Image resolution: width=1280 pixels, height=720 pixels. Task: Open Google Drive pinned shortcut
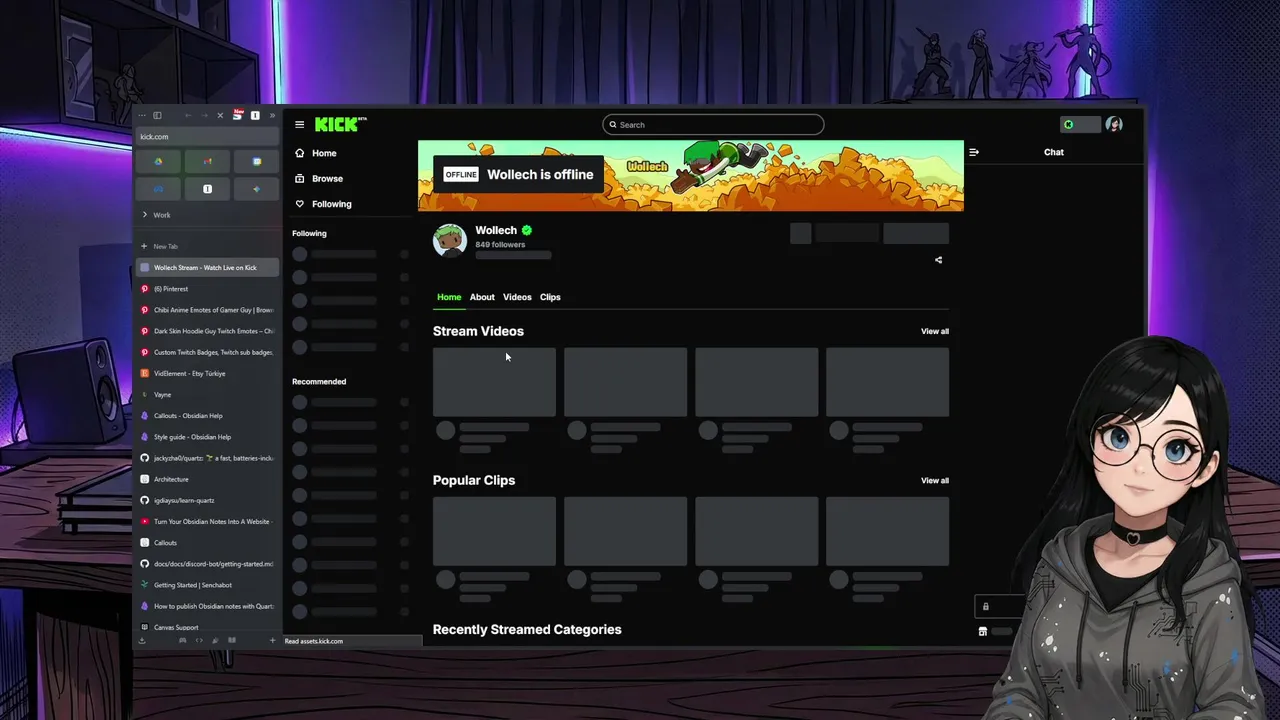tap(158, 161)
